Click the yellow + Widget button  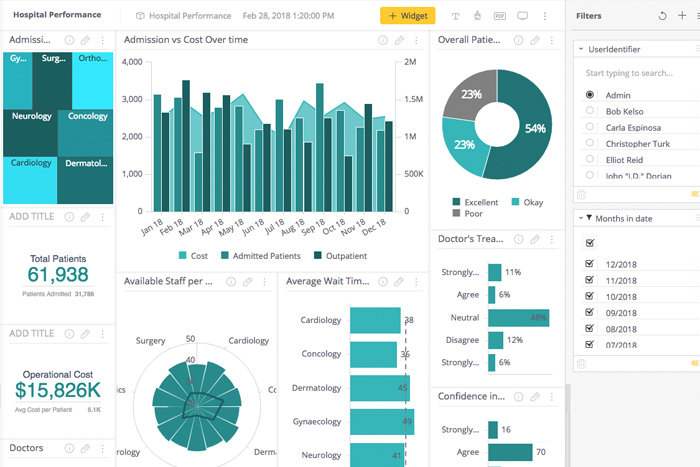[408, 16]
